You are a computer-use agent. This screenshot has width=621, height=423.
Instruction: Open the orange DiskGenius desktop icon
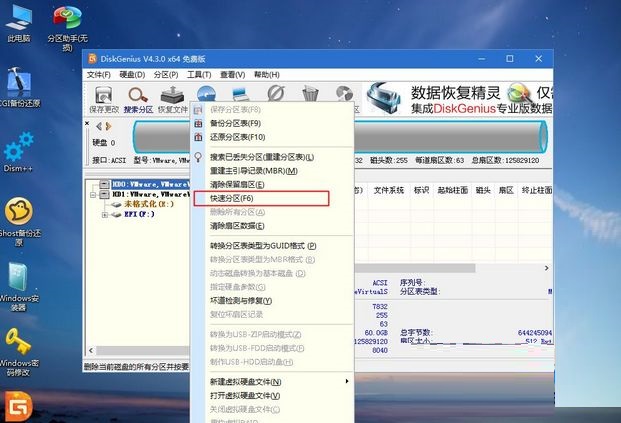click(x=18, y=406)
